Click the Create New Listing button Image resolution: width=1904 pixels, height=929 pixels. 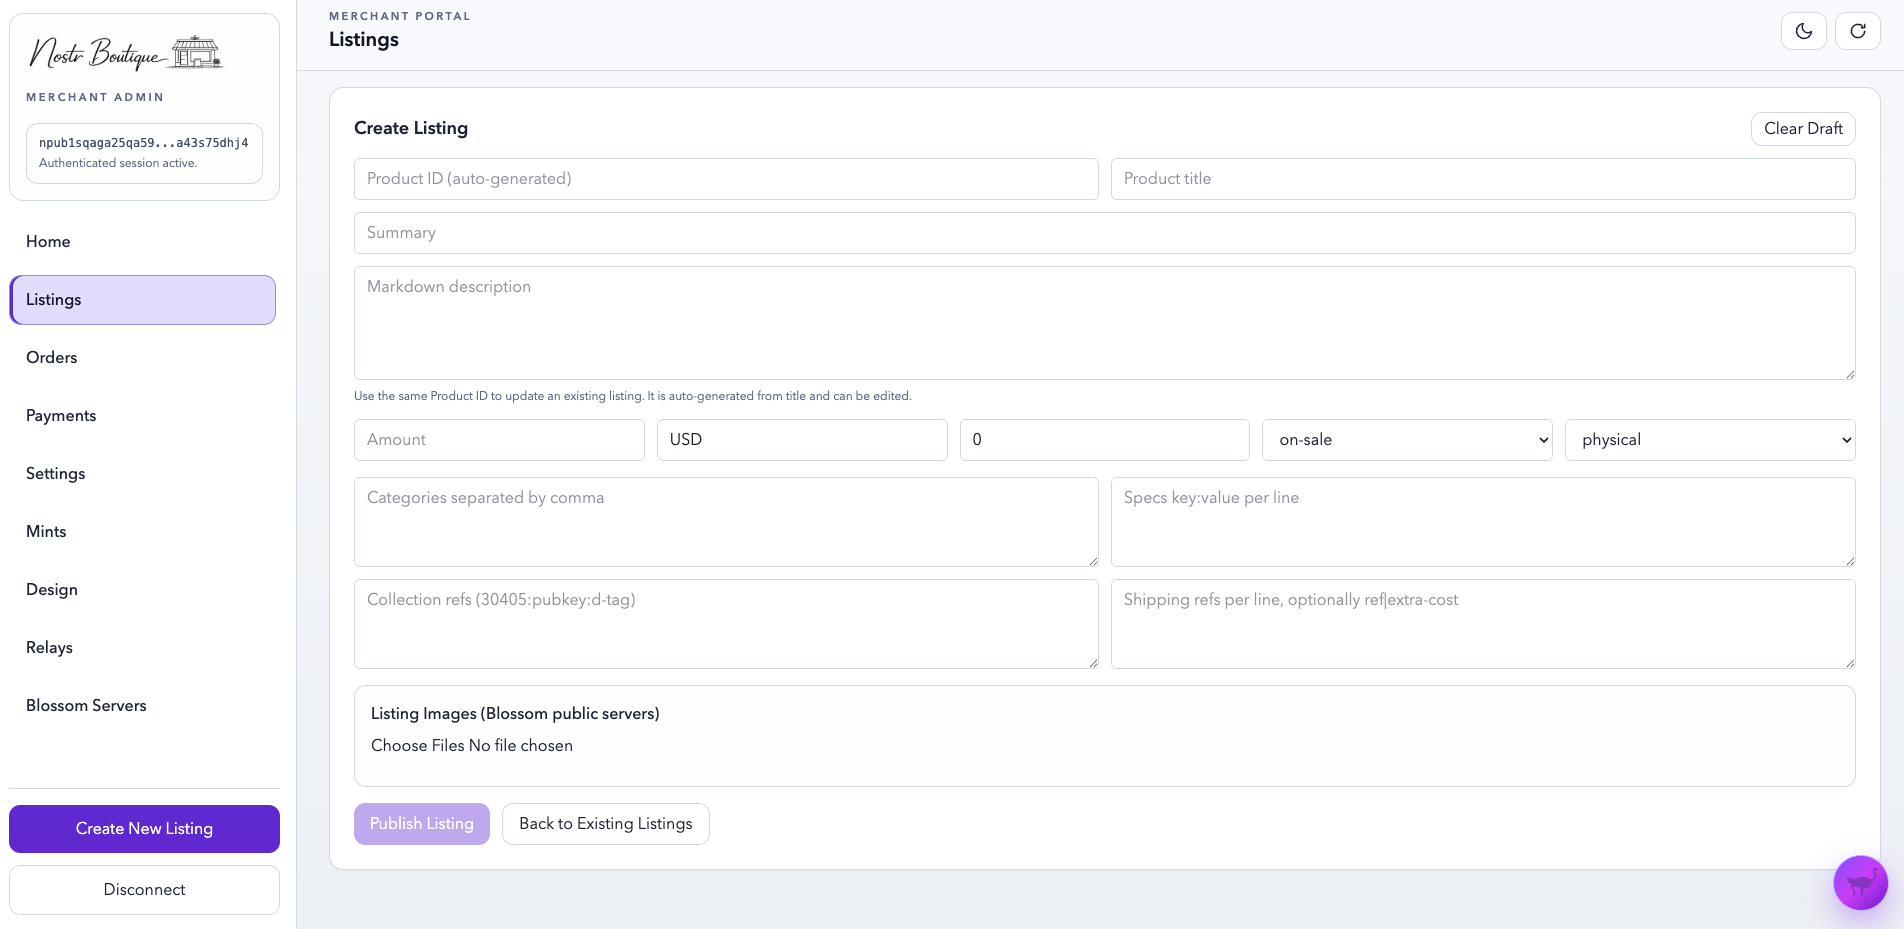point(144,829)
